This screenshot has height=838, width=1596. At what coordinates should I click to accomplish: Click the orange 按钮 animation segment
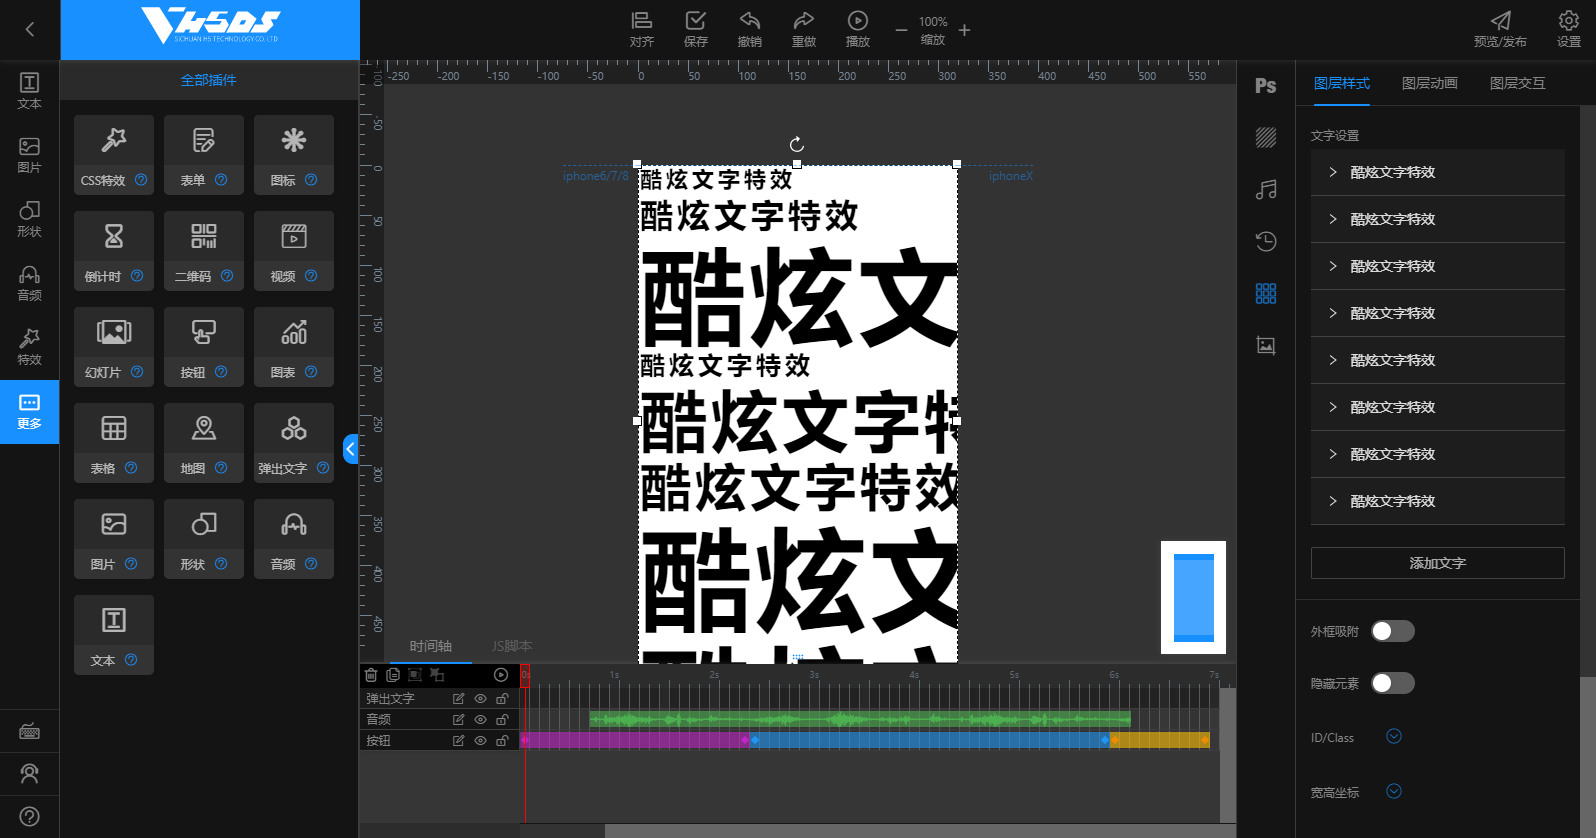pos(1160,741)
